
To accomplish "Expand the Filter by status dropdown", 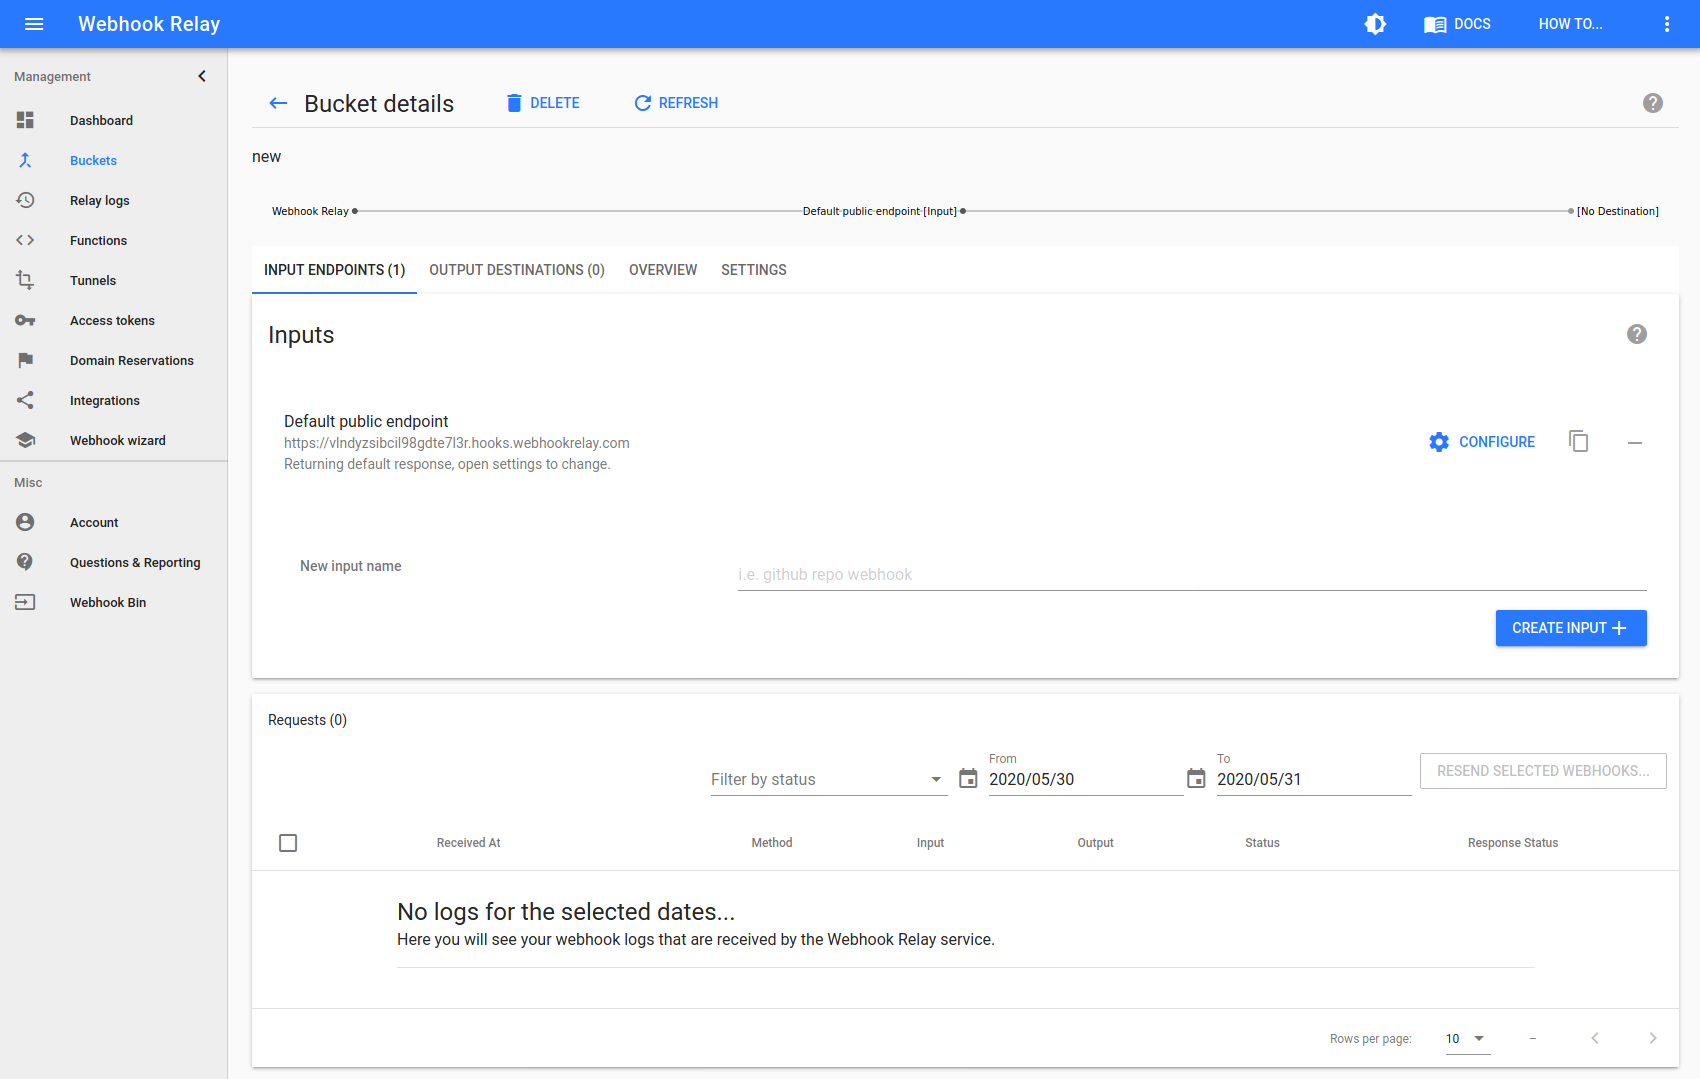I will pyautogui.click(x=827, y=779).
